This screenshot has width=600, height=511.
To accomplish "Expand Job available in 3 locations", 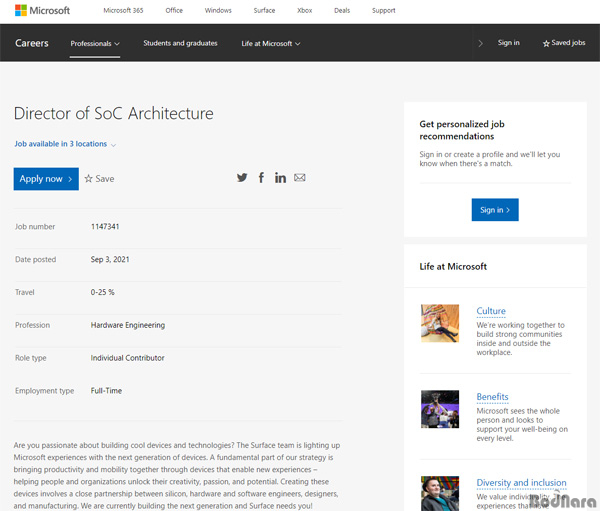I will pyautogui.click(x=65, y=144).
